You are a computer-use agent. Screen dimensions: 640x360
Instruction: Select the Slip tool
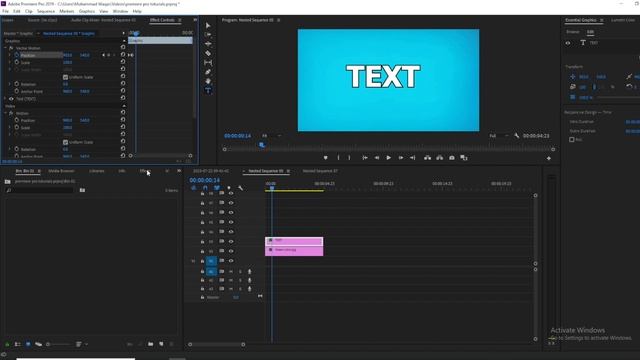point(208,63)
